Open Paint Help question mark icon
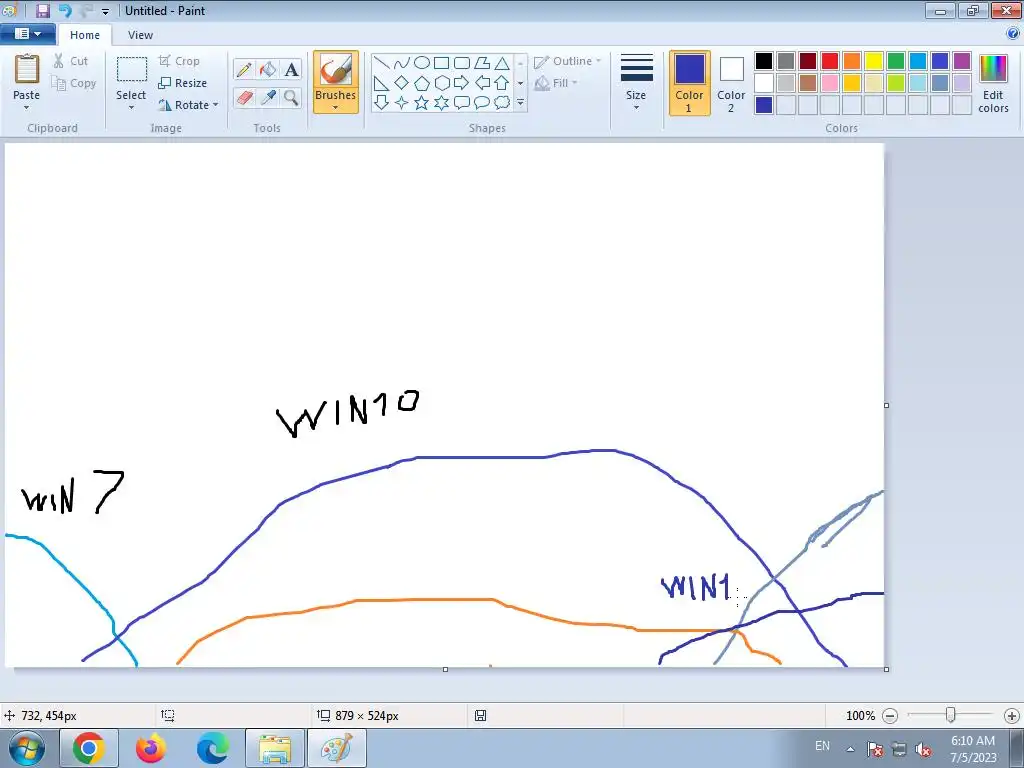The image size is (1024, 768). click(1013, 34)
